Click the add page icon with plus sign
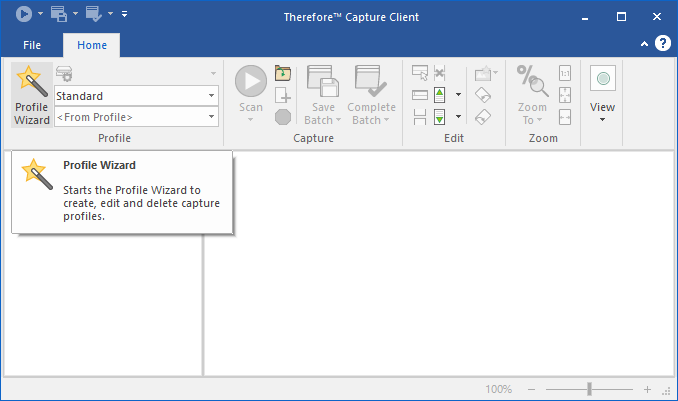This screenshot has width=678, height=401. 283,95
